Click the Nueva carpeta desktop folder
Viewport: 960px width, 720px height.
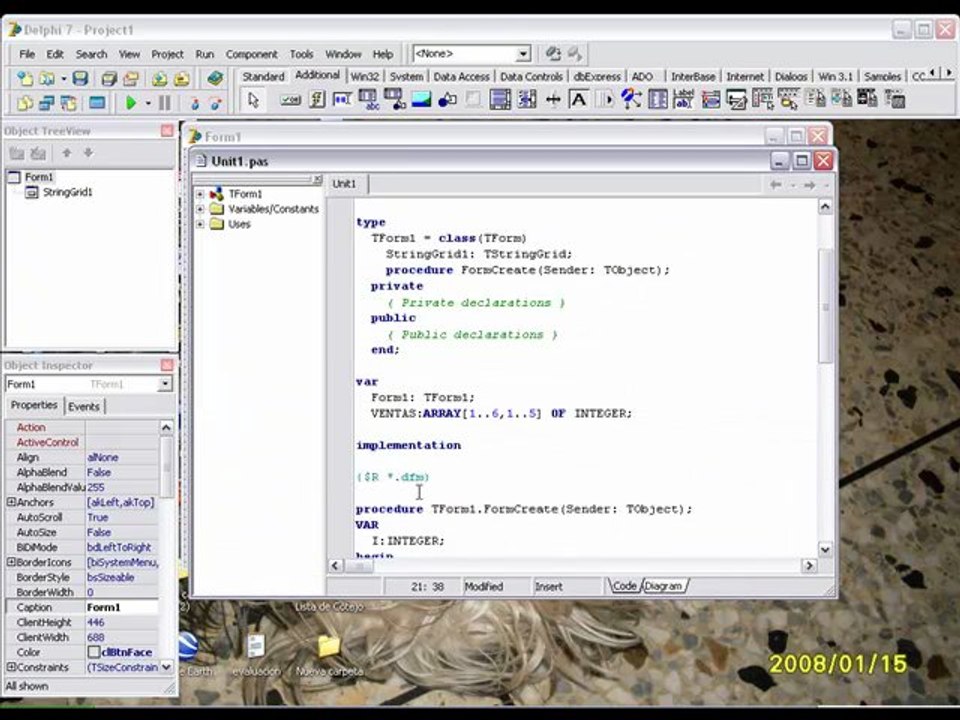329,654
